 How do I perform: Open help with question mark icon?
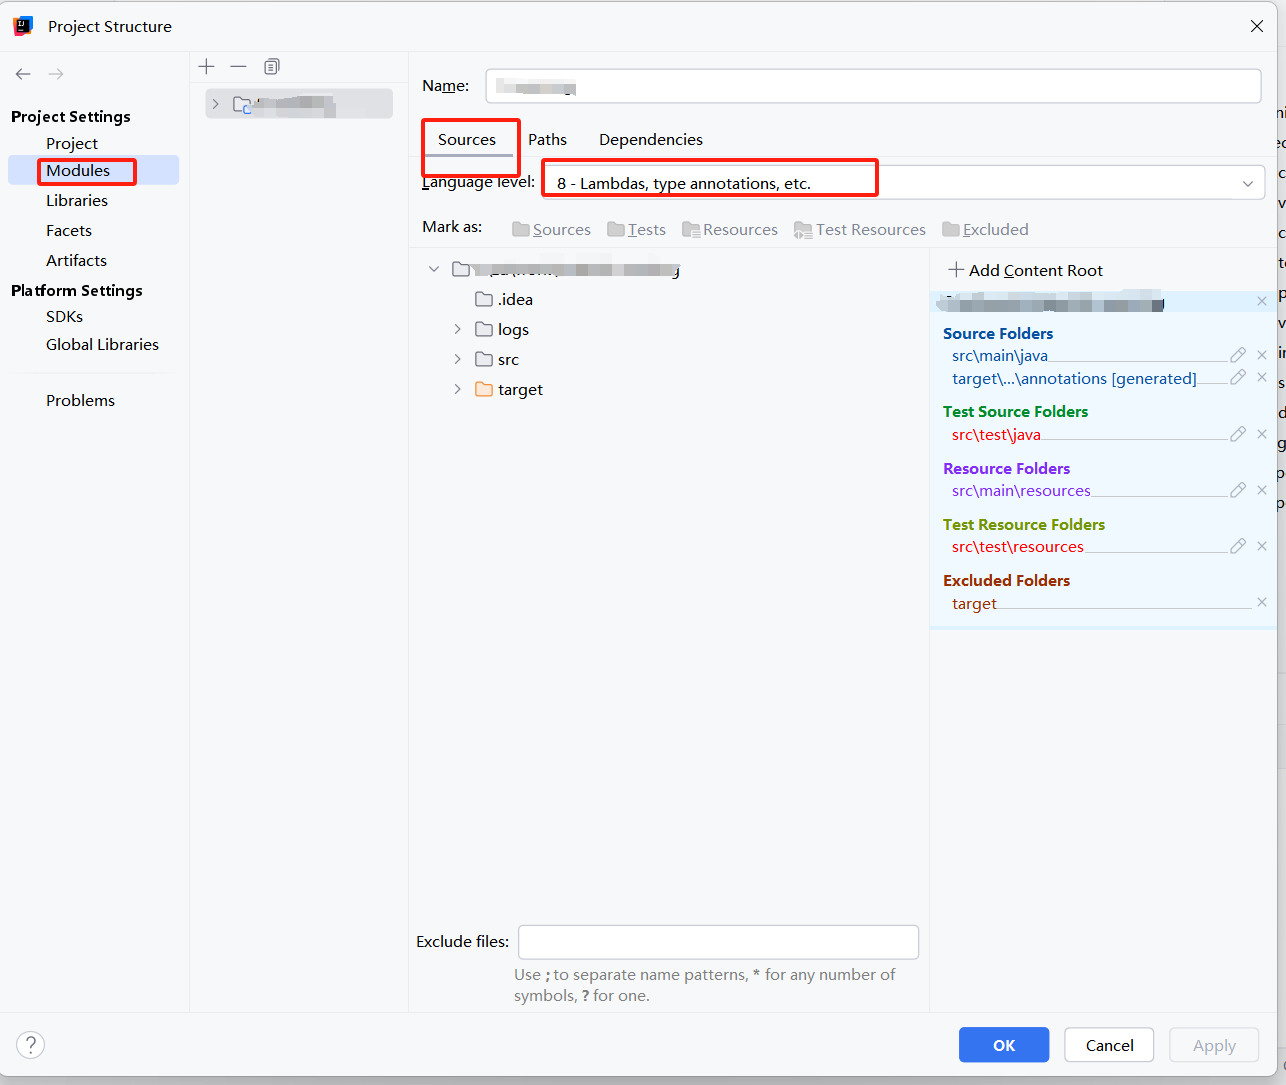31,1045
